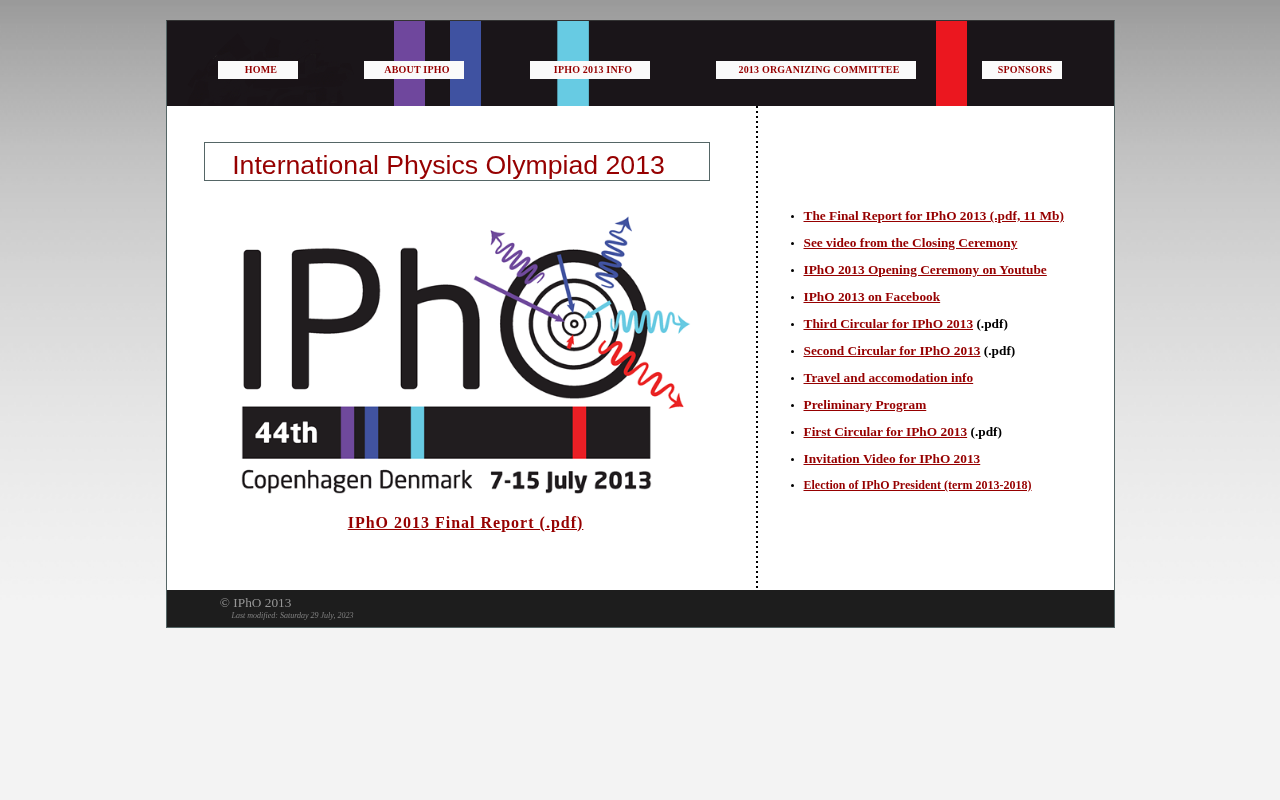The width and height of the screenshot is (1280, 800).
Task: Open Second Circular for IPhO 2013
Action: click(892, 351)
